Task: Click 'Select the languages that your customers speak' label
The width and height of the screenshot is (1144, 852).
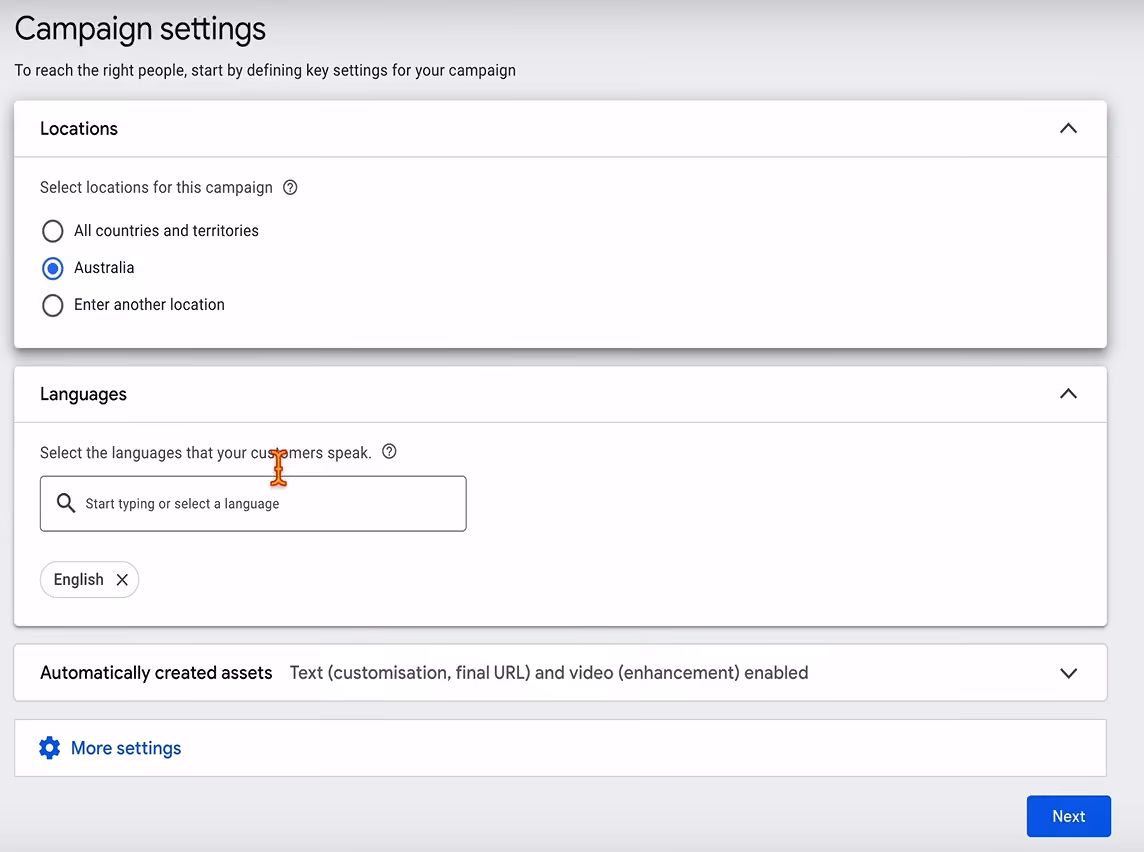Action: [206, 452]
